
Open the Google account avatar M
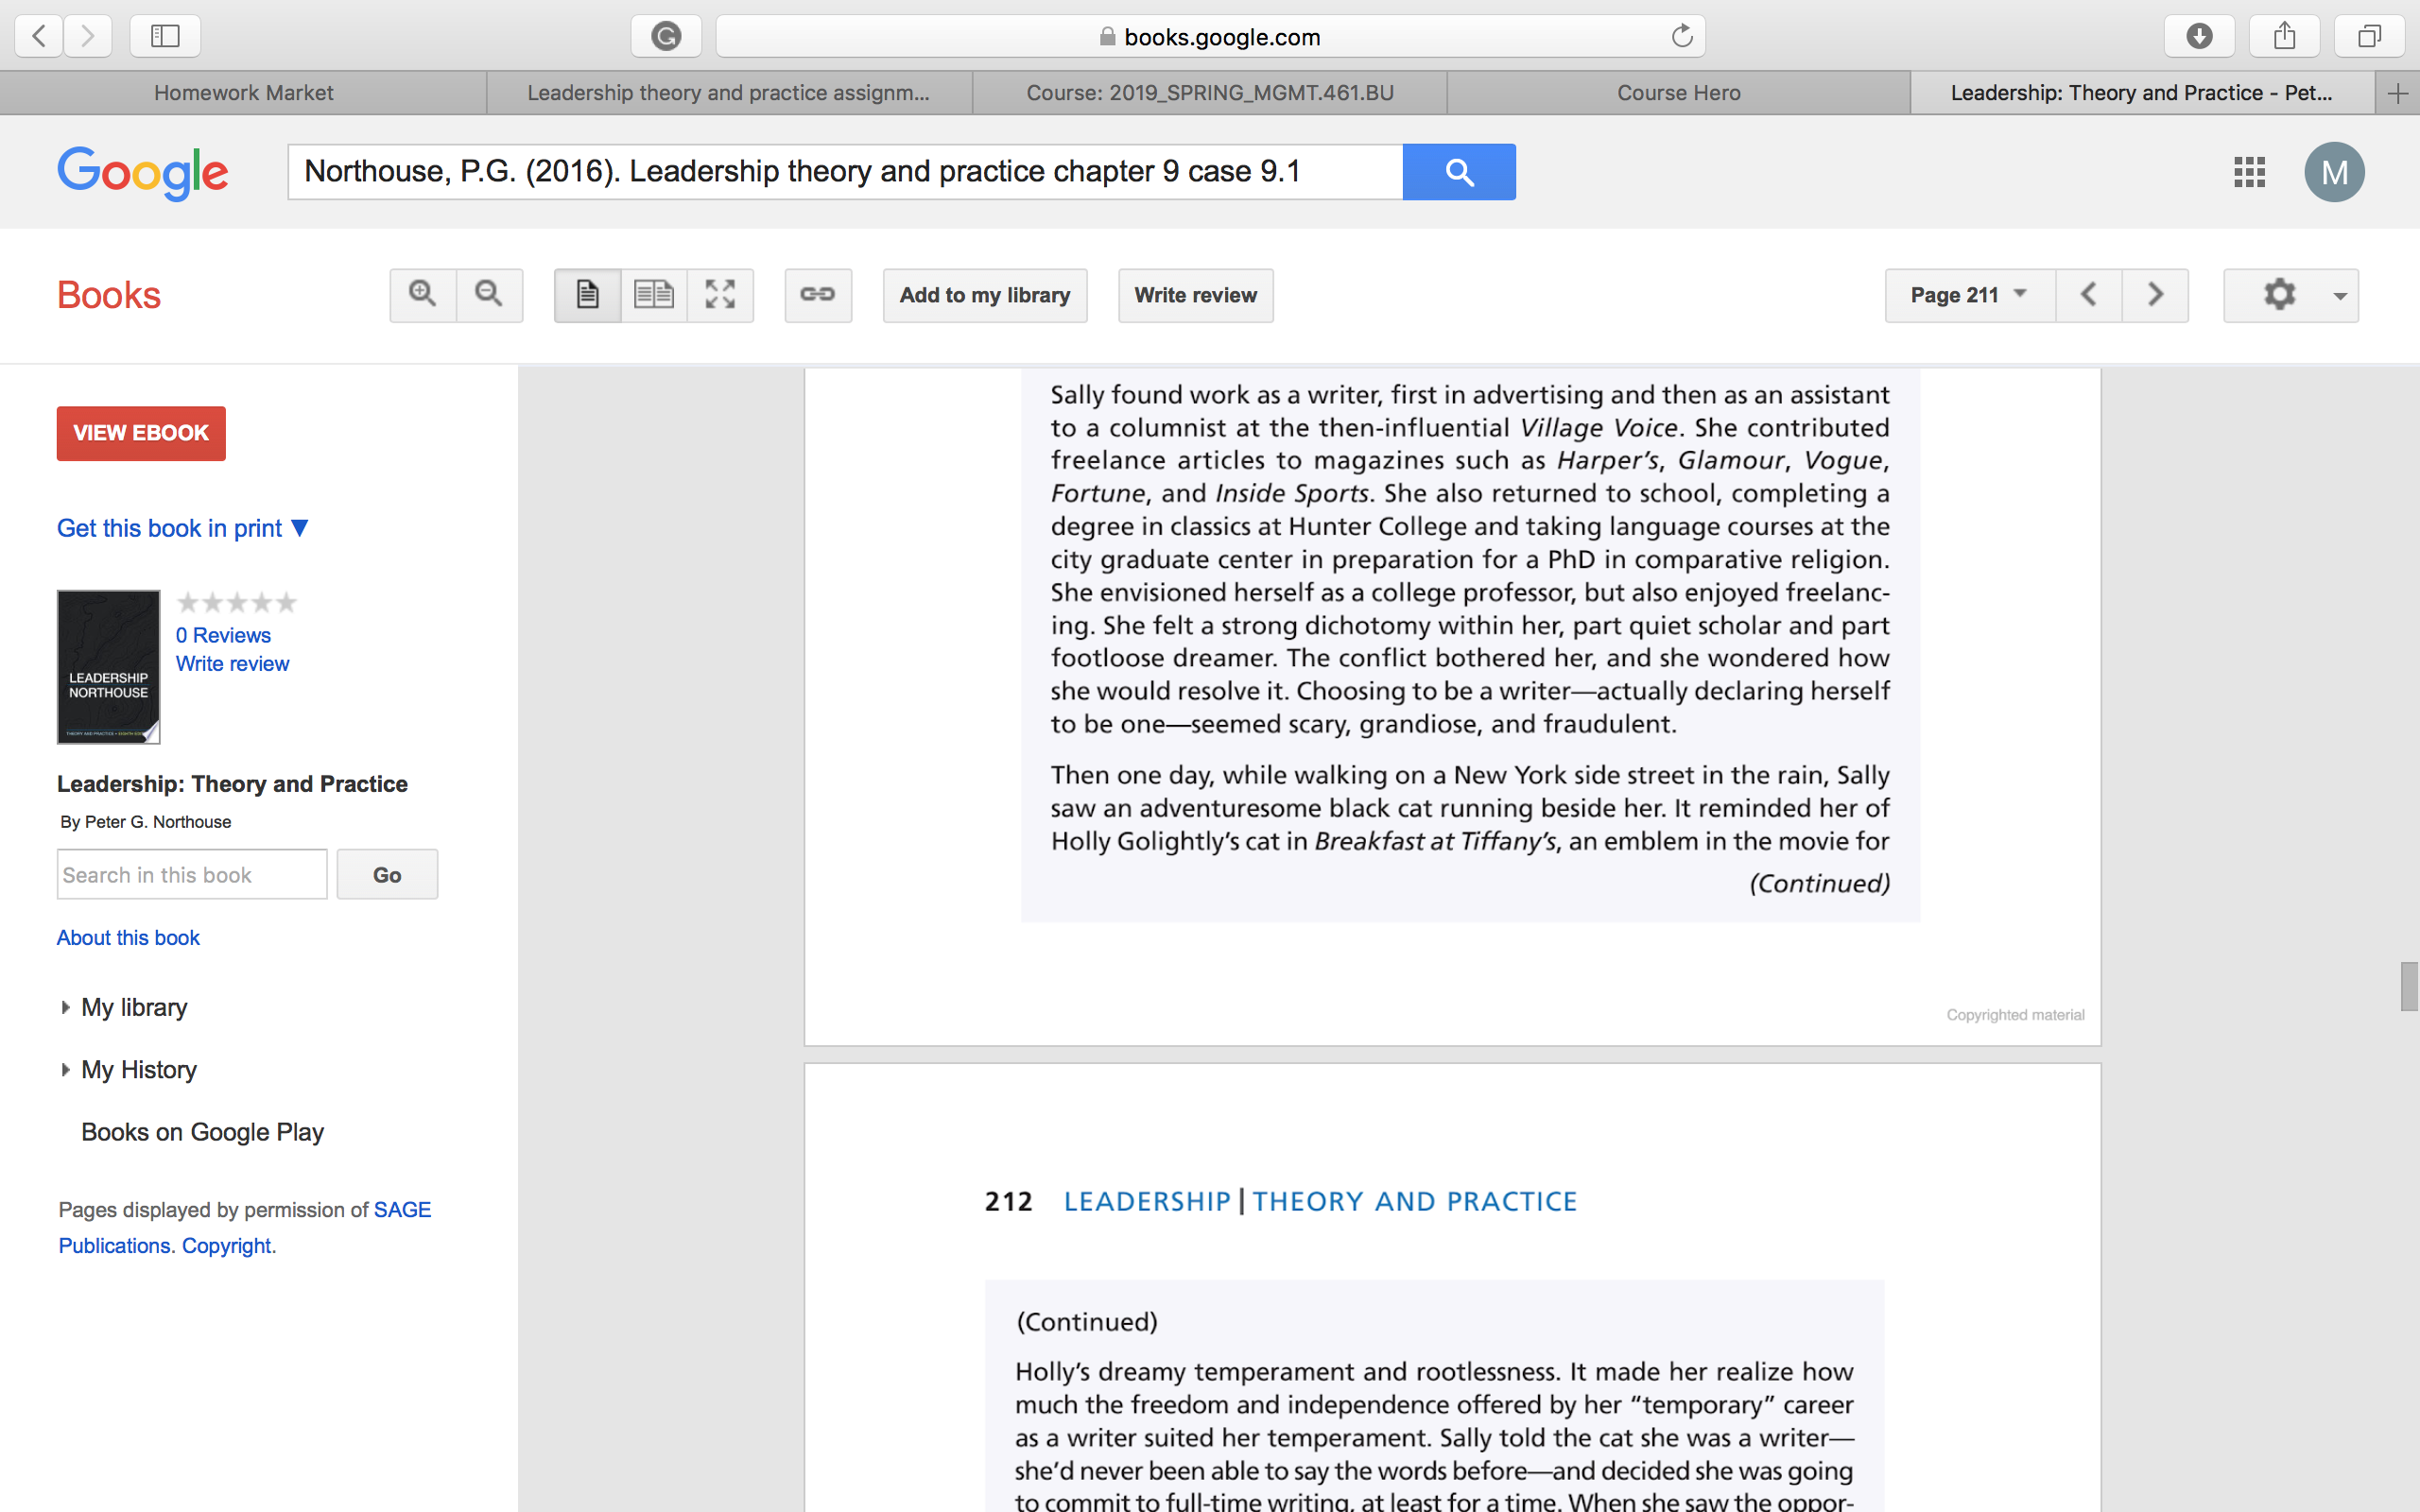pyautogui.click(x=2334, y=172)
